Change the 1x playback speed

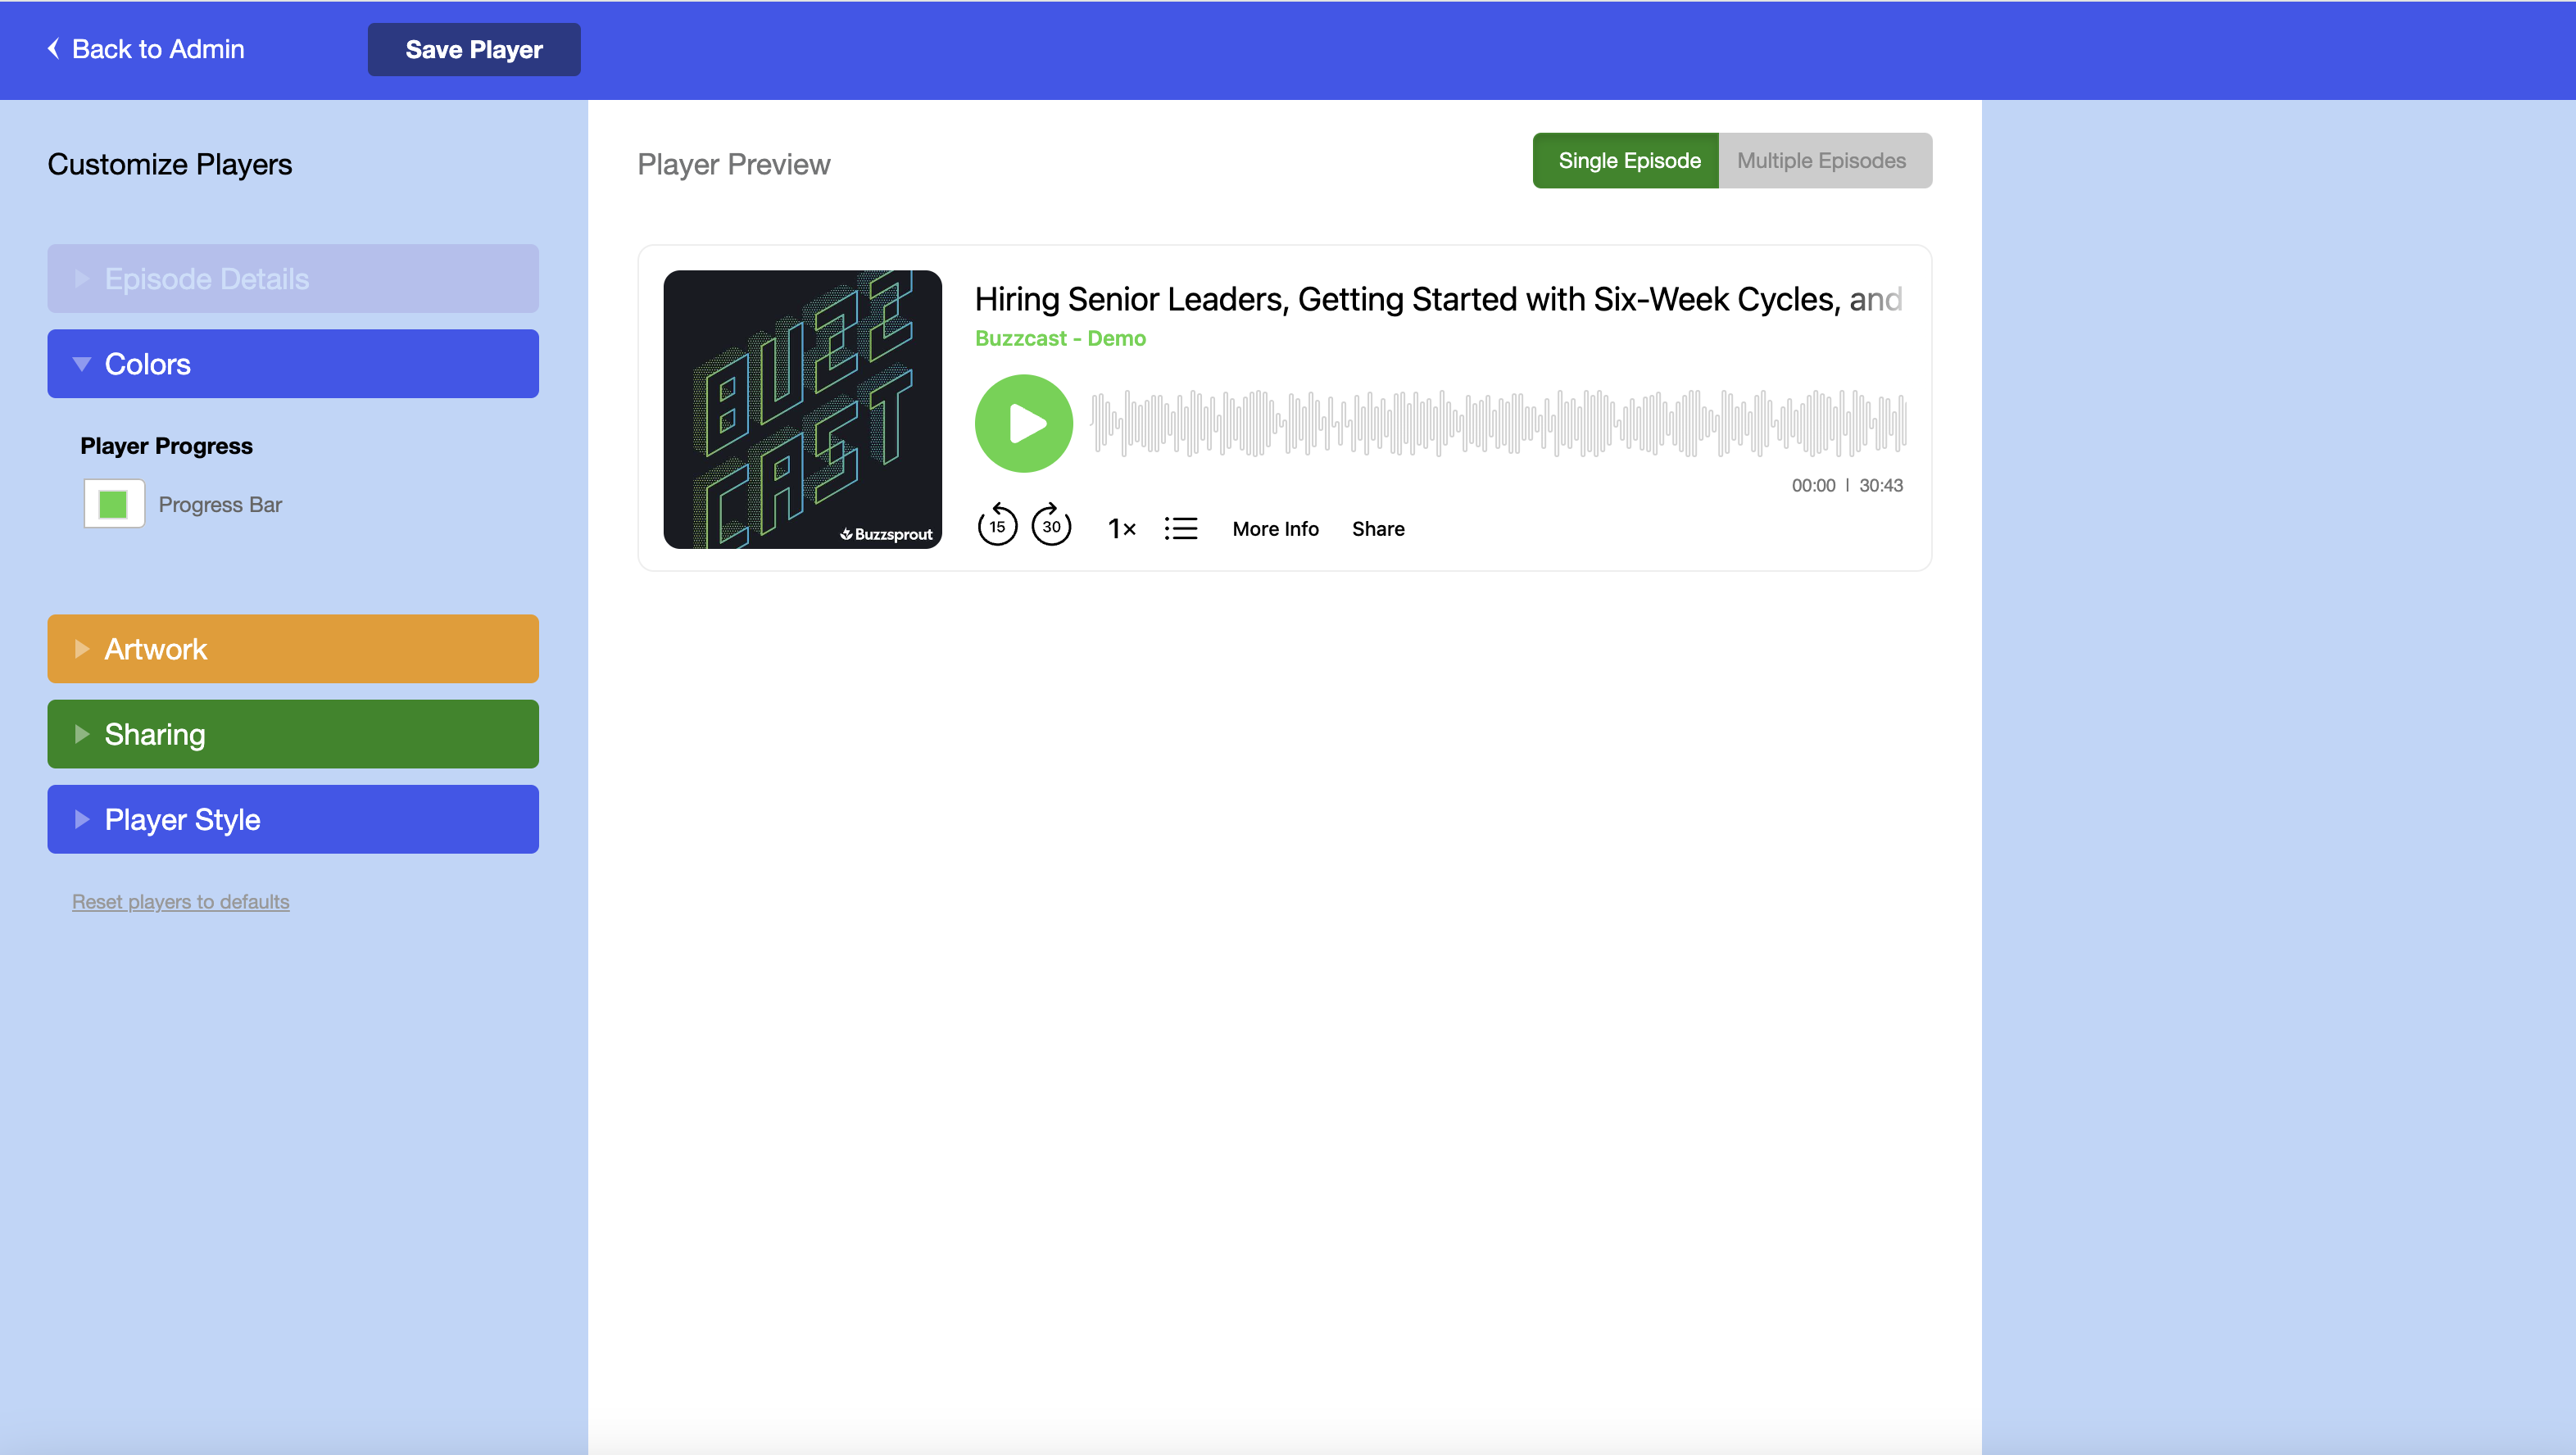pos(1122,529)
